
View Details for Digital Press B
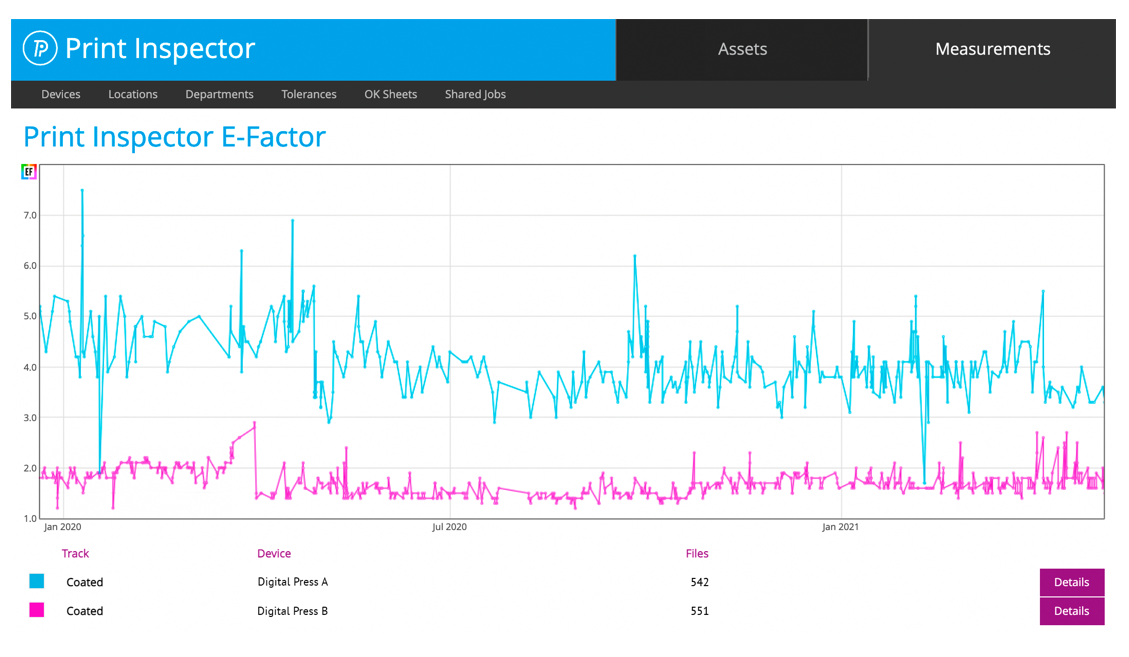pyautogui.click(x=1071, y=611)
